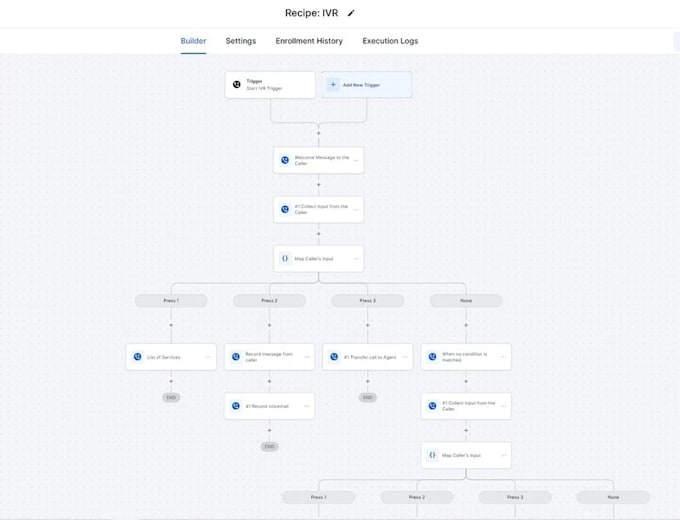Click the phone icon on Welcome Message node
Screen dimensions: 680x520
click(x=285, y=160)
